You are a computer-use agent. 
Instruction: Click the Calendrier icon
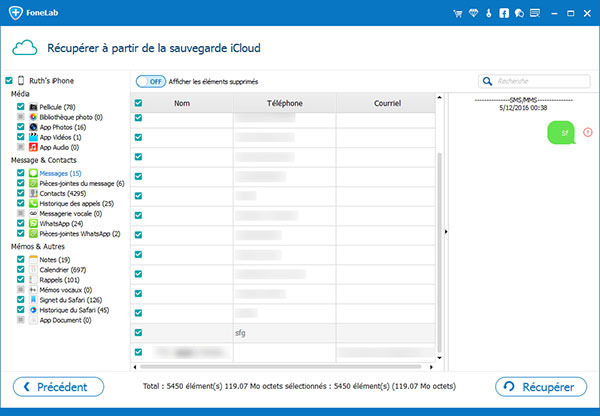tap(33, 270)
